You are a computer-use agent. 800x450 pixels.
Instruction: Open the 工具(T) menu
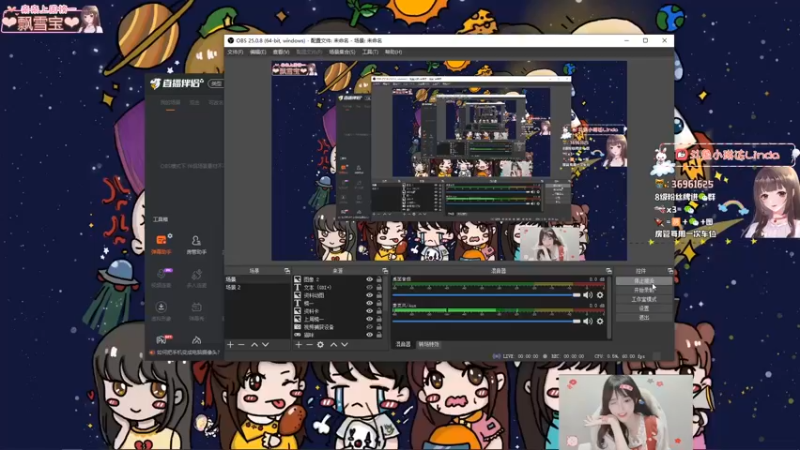point(370,52)
